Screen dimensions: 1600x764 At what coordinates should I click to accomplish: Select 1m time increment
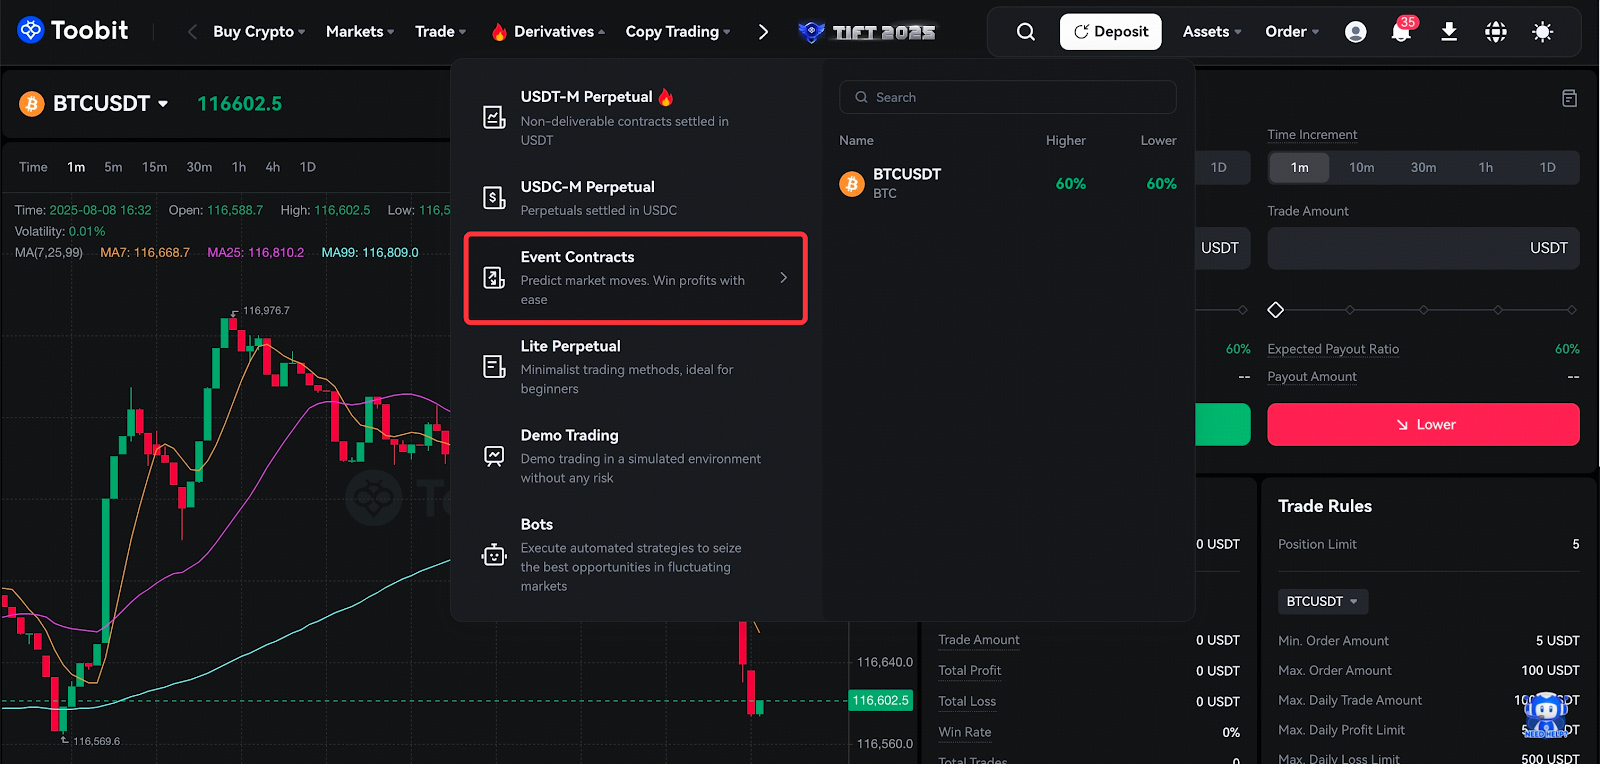(x=1299, y=167)
